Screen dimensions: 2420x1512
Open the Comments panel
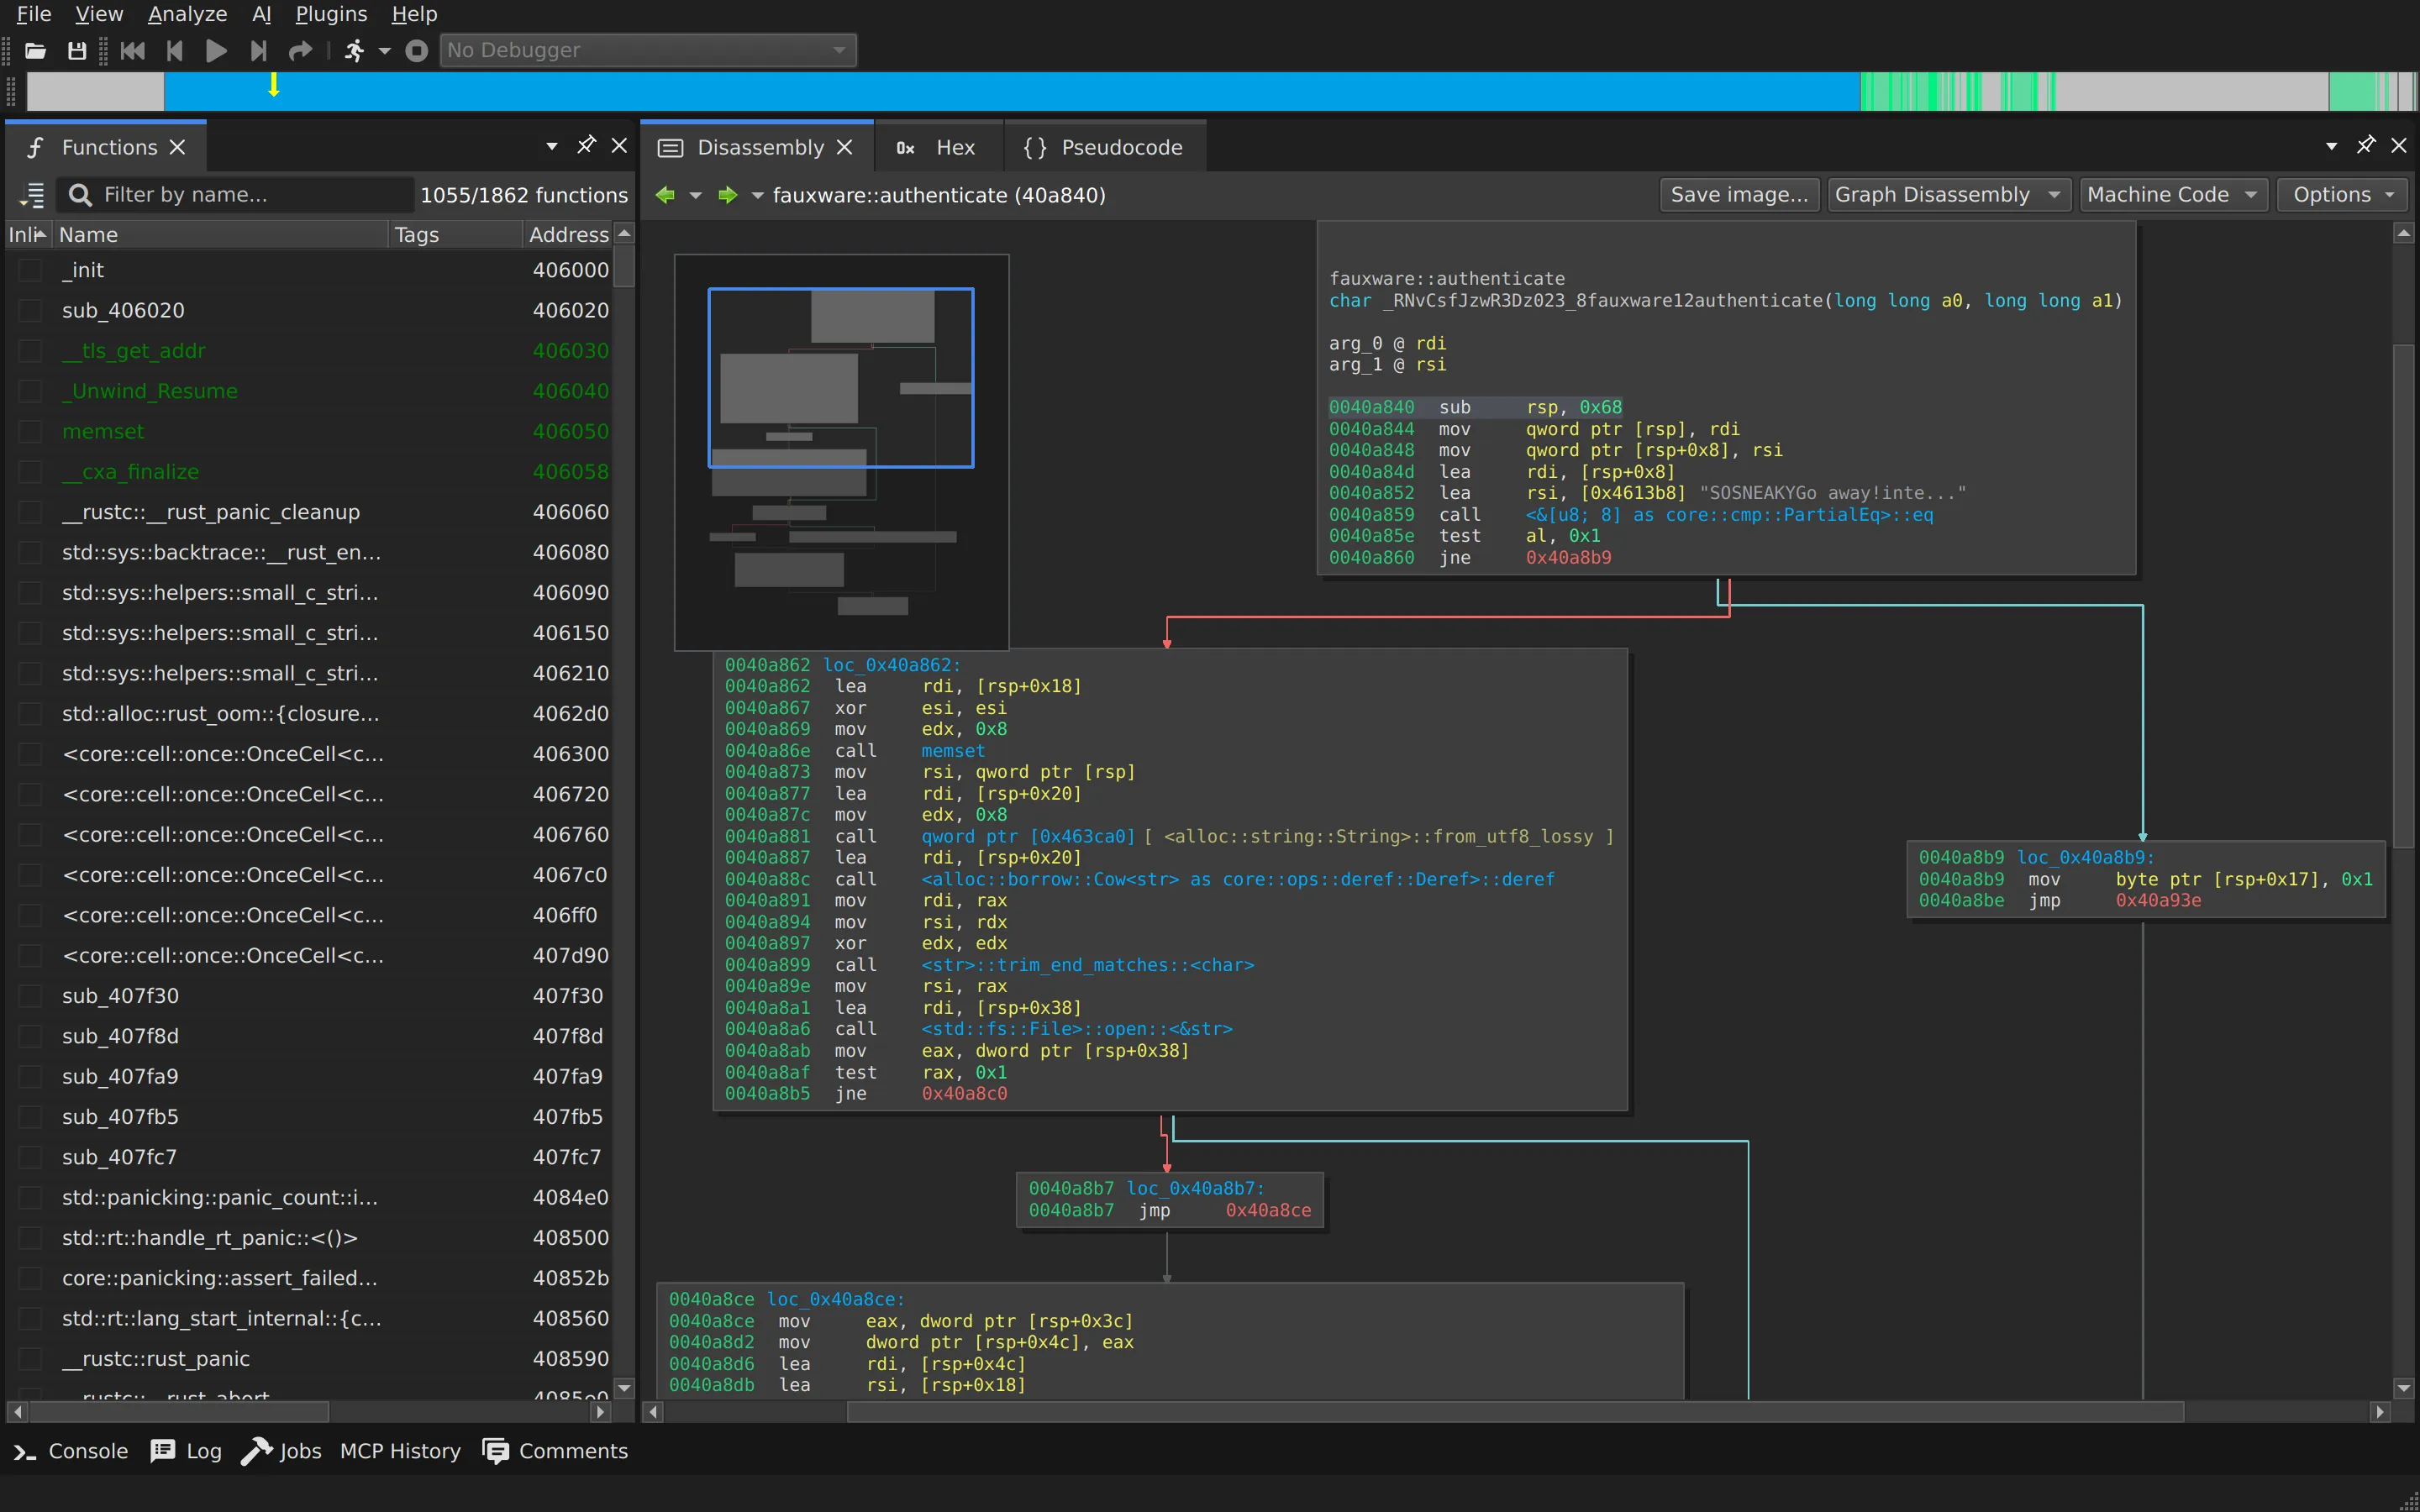click(x=555, y=1451)
